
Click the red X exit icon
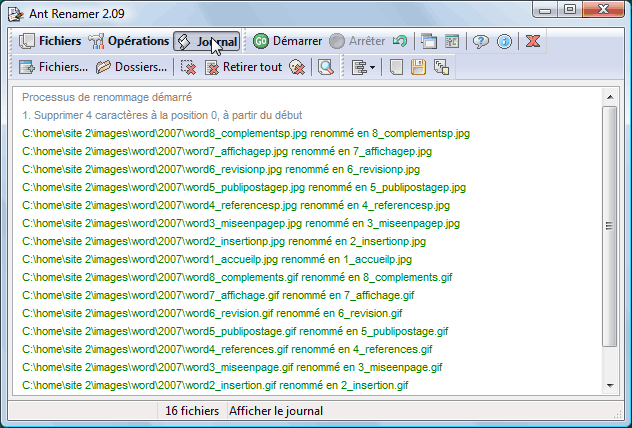pyautogui.click(x=534, y=41)
